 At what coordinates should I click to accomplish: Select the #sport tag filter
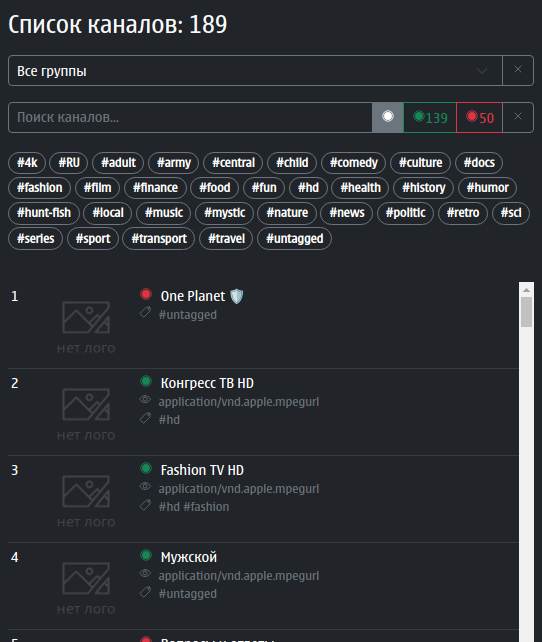pyautogui.click(x=93, y=238)
